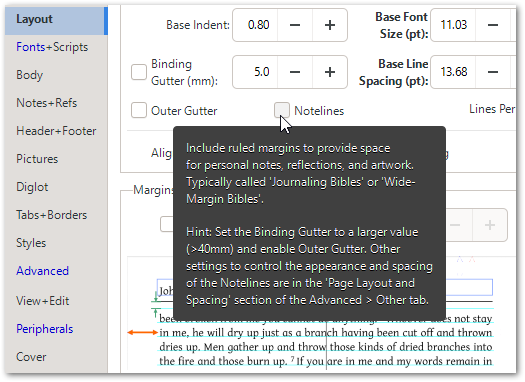Decrease the Base Line Spacing value
The image size is (525, 382).
[493, 72]
